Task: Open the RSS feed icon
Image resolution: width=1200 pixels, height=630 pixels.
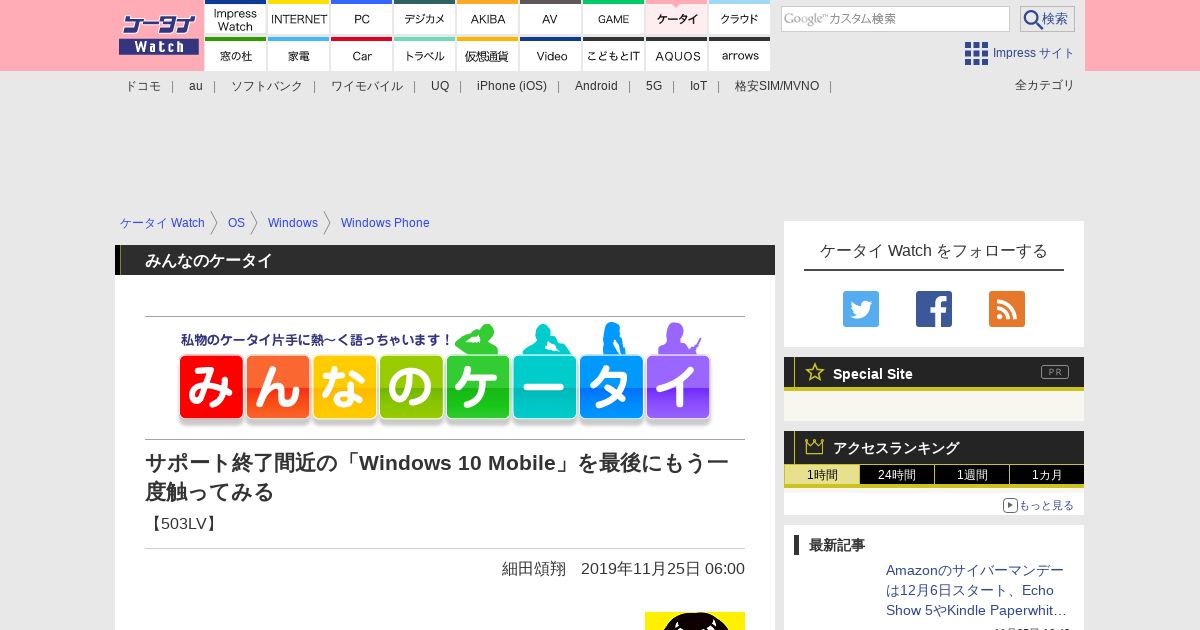Action: (1007, 309)
